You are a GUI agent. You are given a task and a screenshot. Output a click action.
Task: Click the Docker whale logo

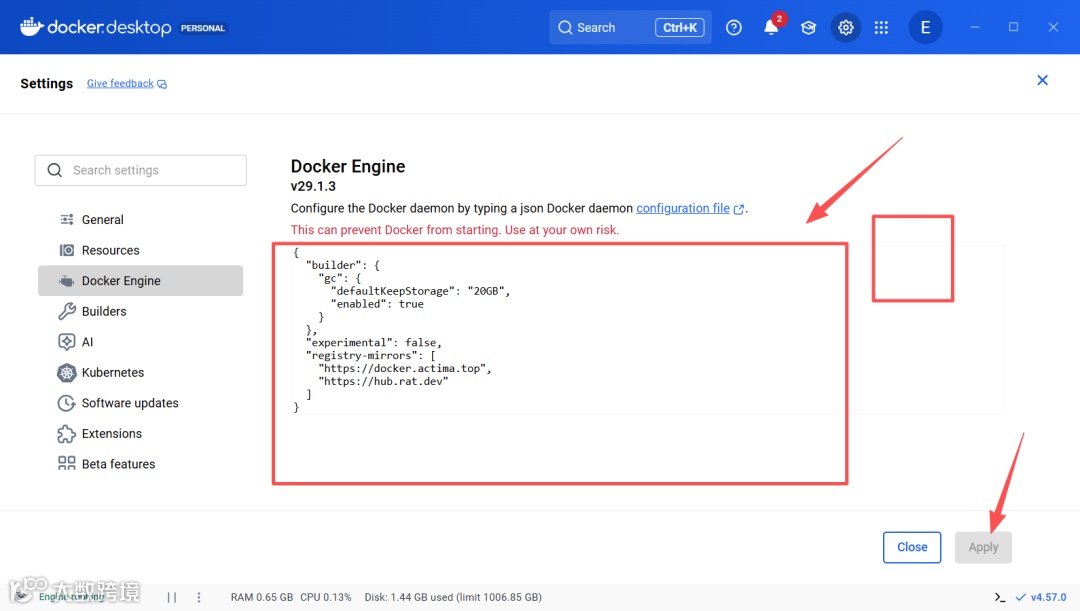[x=31, y=27]
